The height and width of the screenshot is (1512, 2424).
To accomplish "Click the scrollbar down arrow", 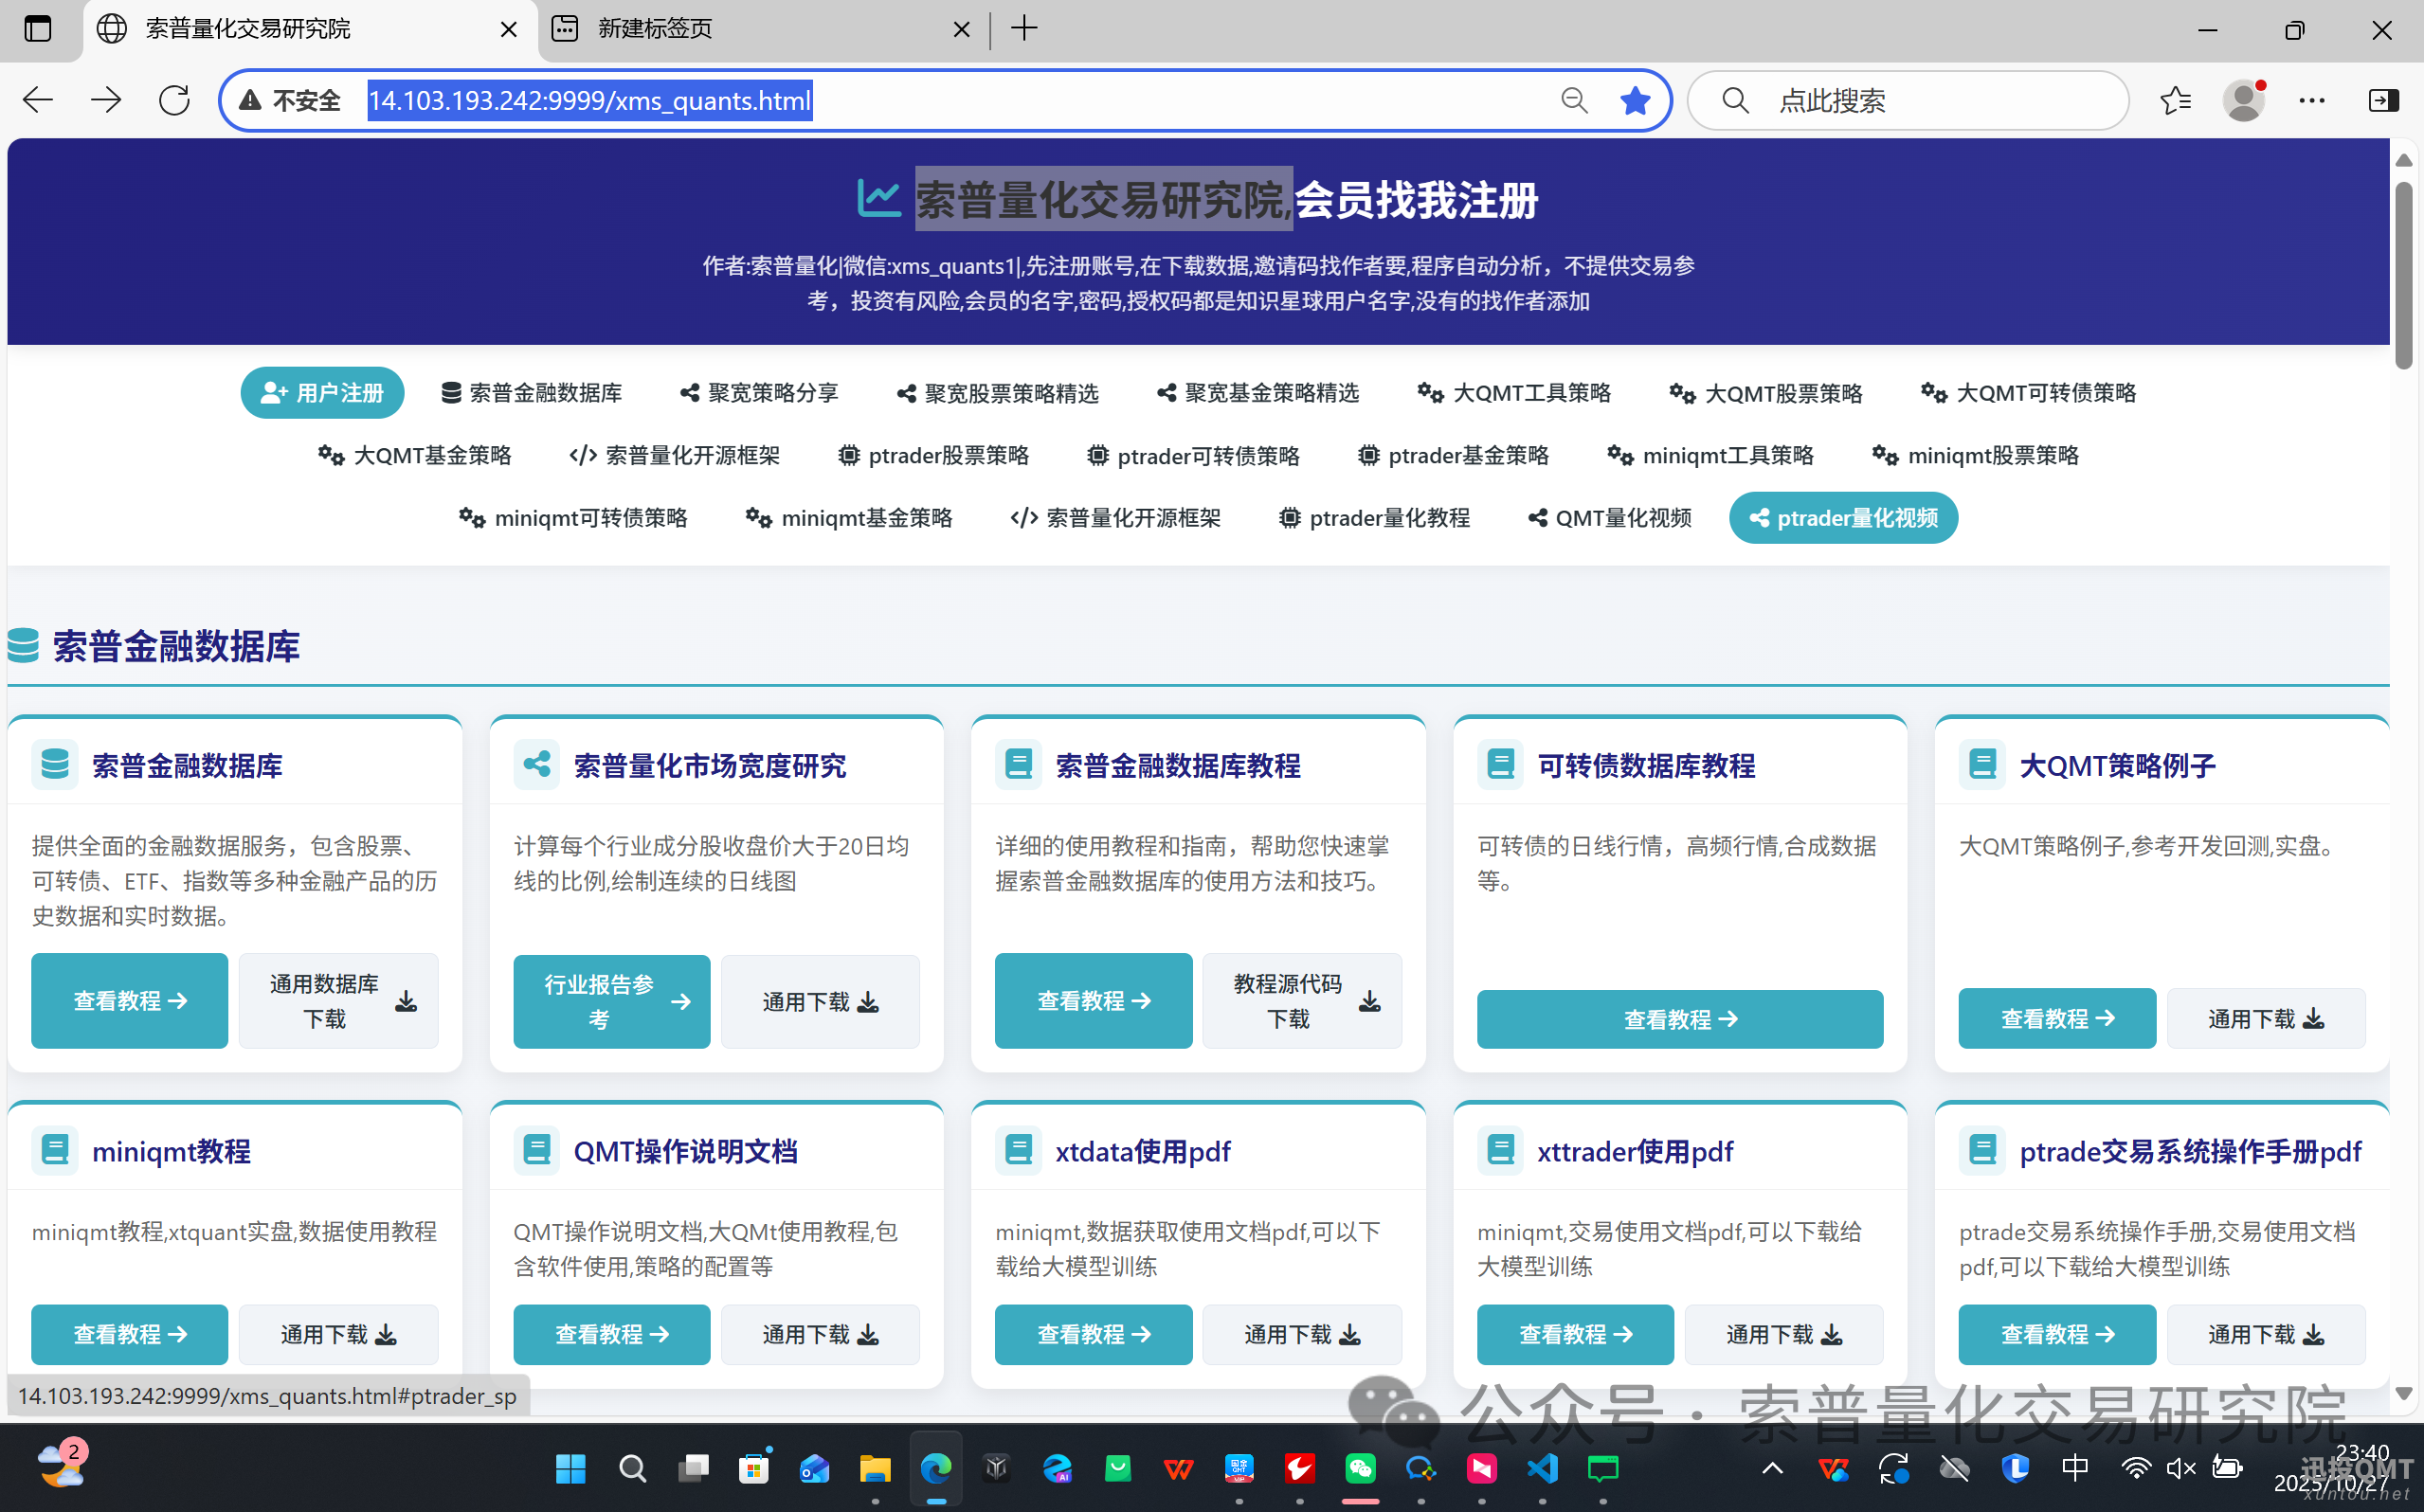I will coord(2404,1393).
